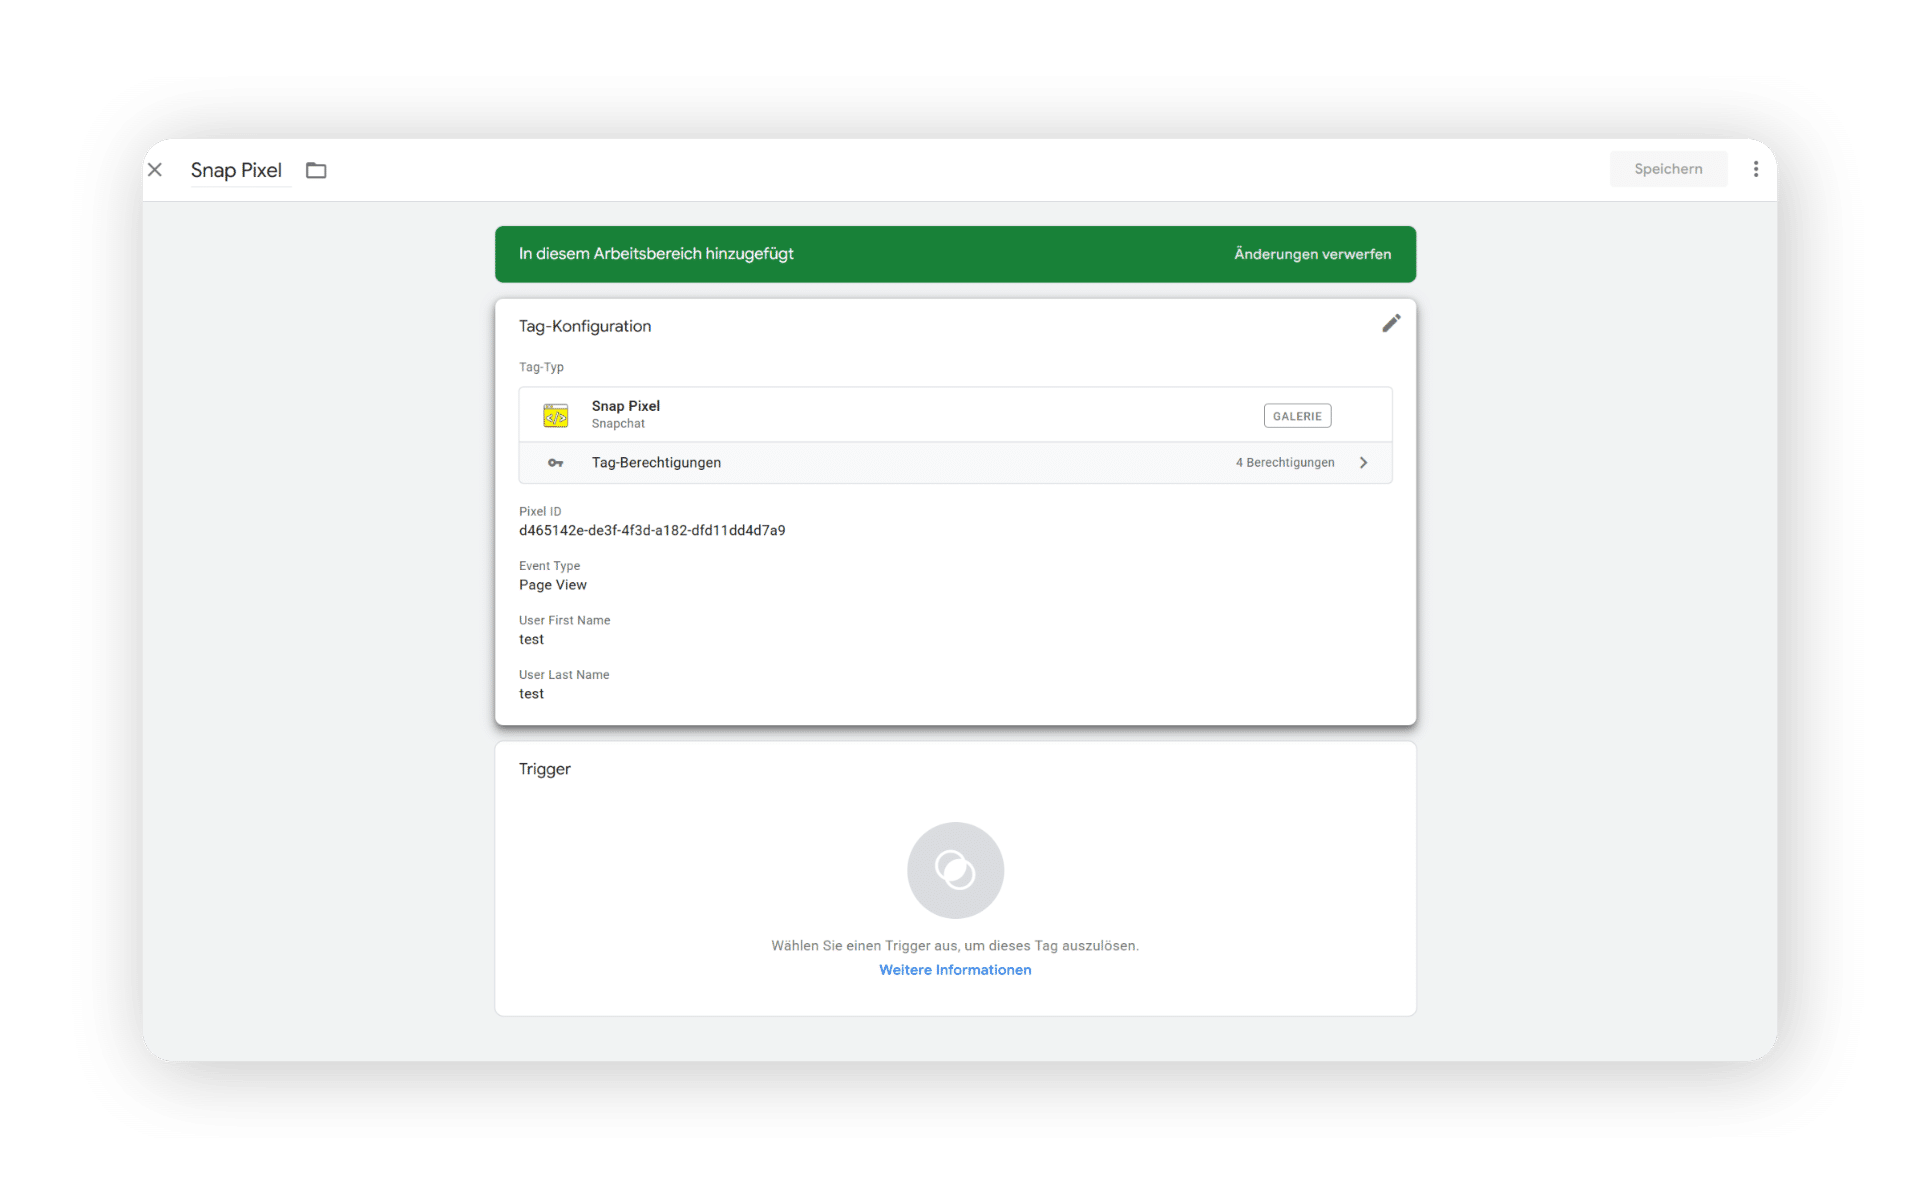Viewport: 1920px width, 1200px height.
Task: Click the User Last Name value test
Action: point(531,694)
